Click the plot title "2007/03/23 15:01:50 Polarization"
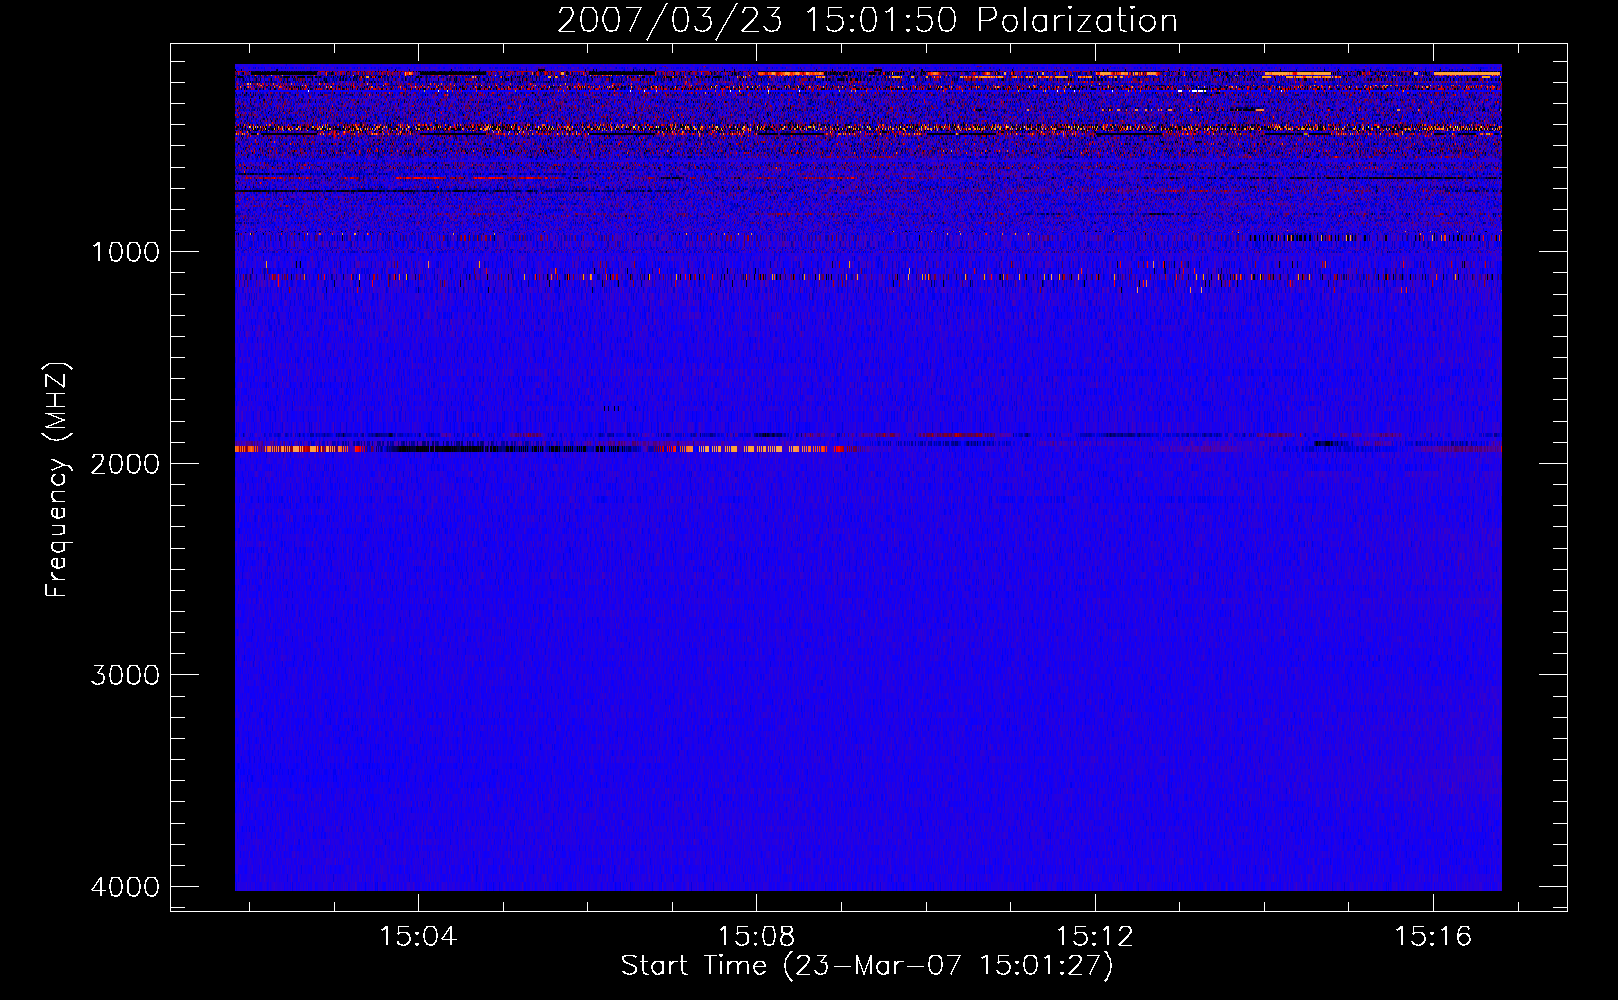Screen dimensions: 1618x1000 coord(867,20)
